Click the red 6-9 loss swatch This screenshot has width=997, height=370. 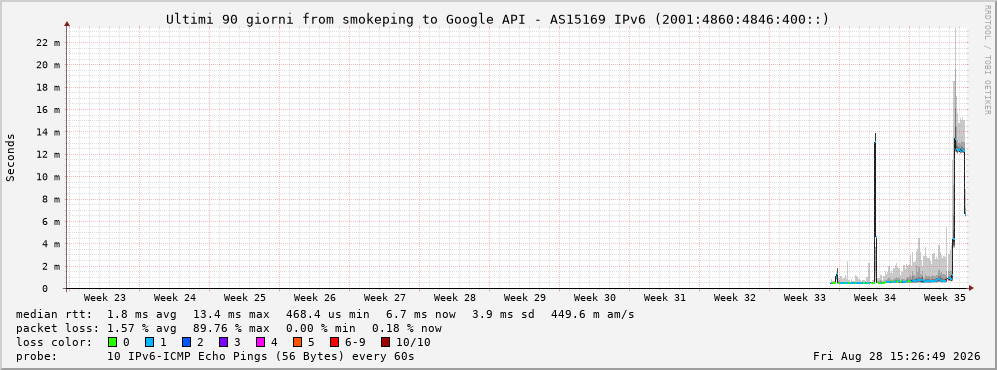pos(334,342)
